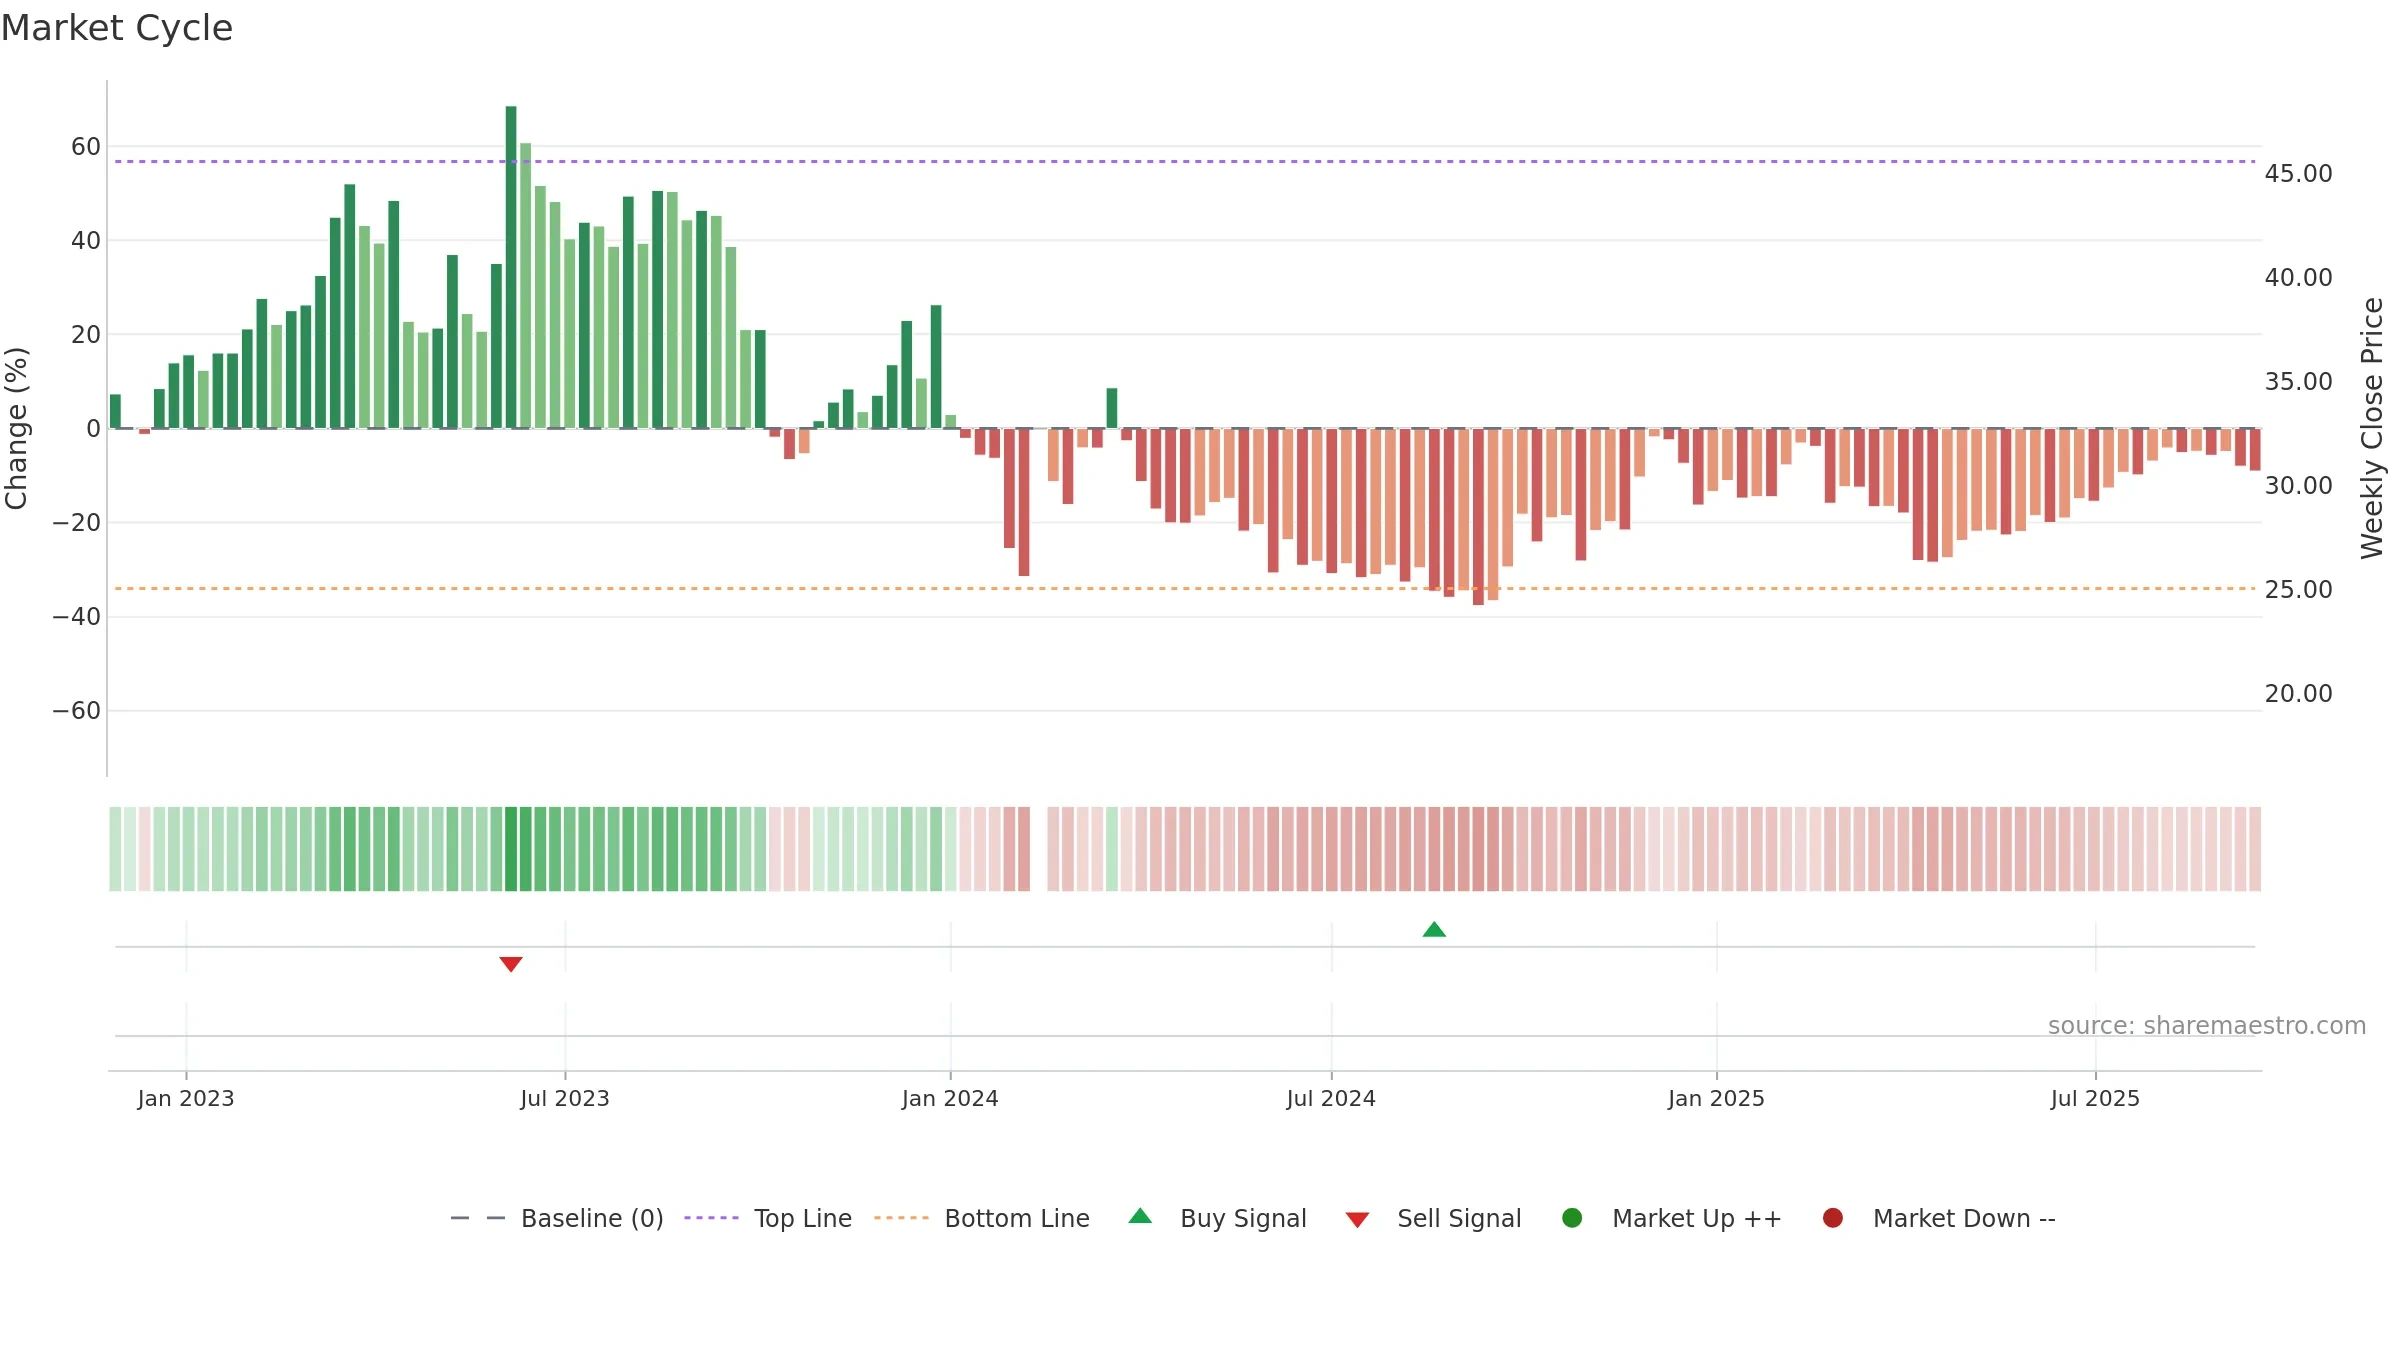This screenshot has width=2400, height=1350.
Task: Click the Market Cycle chart title
Action: (x=117, y=28)
